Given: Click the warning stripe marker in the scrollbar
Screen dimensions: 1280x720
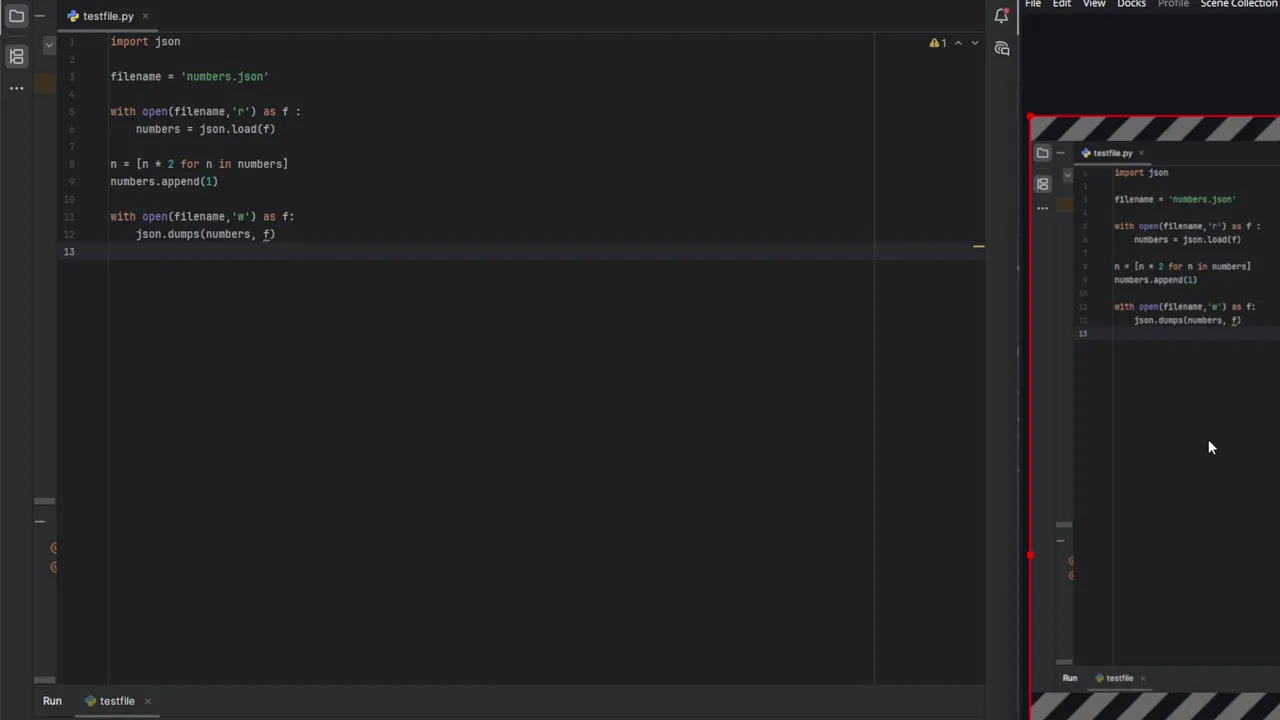Looking at the screenshot, I should [x=979, y=246].
